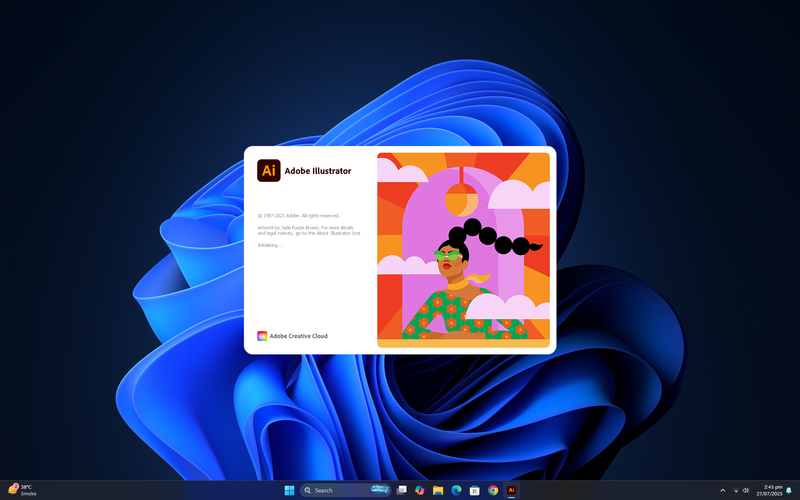This screenshot has width=800, height=500.
Task: Open the Windows Start menu
Action: pyautogui.click(x=289, y=490)
